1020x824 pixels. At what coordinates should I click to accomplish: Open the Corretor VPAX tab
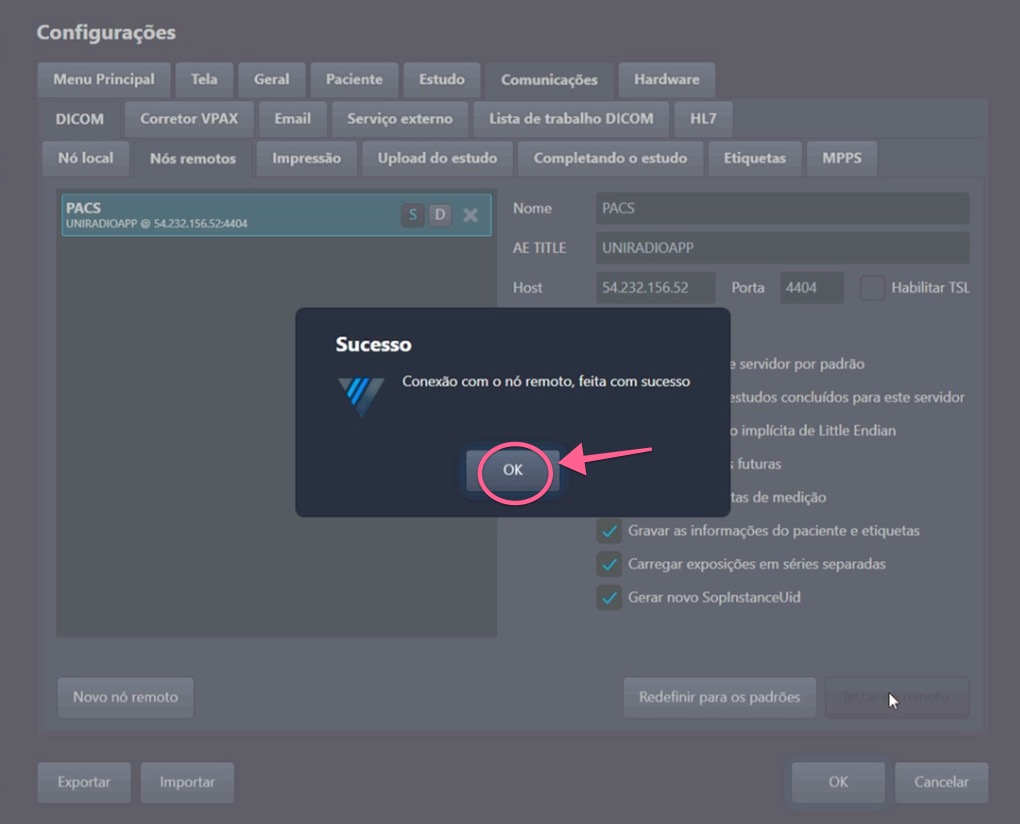[x=189, y=118]
